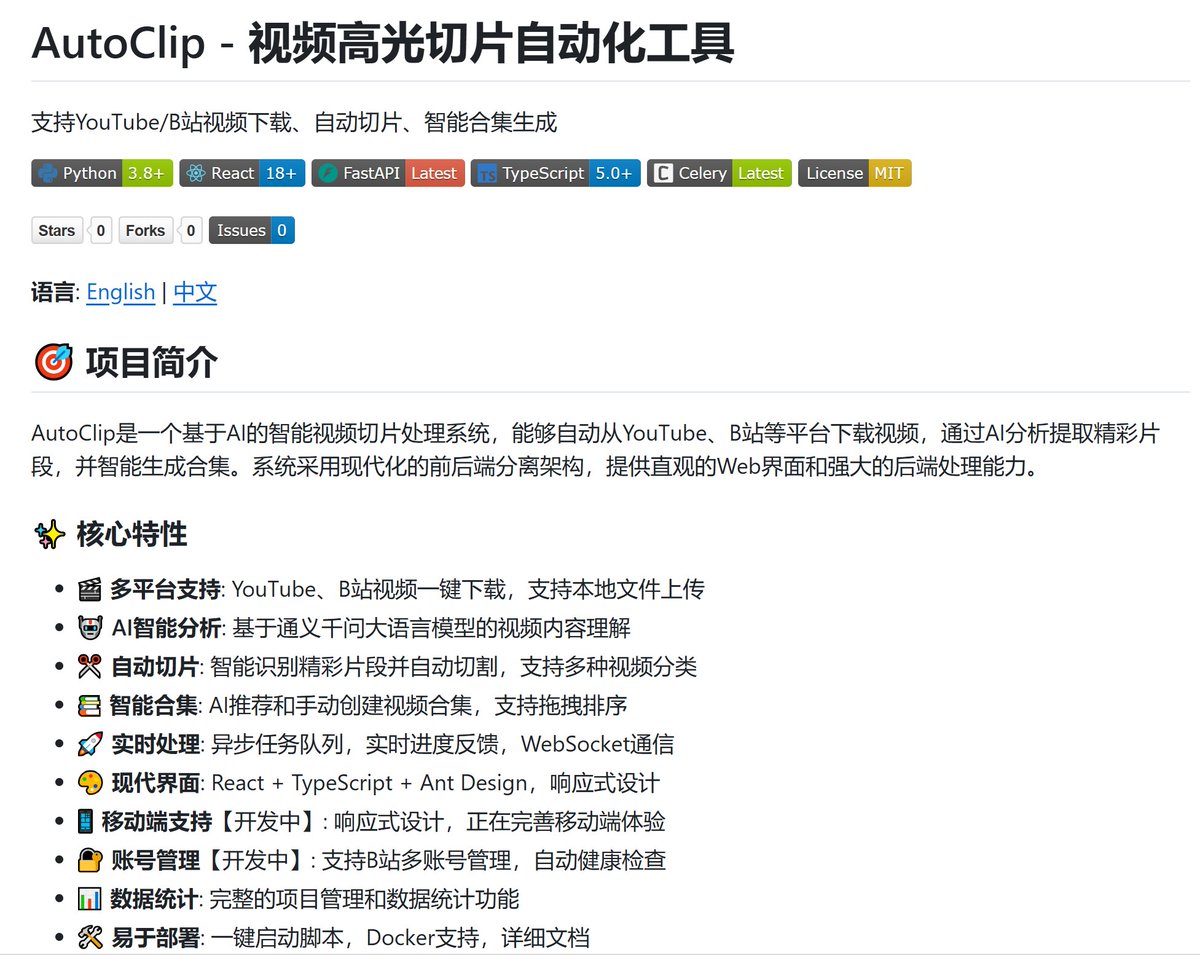Switch language to English

[121, 292]
